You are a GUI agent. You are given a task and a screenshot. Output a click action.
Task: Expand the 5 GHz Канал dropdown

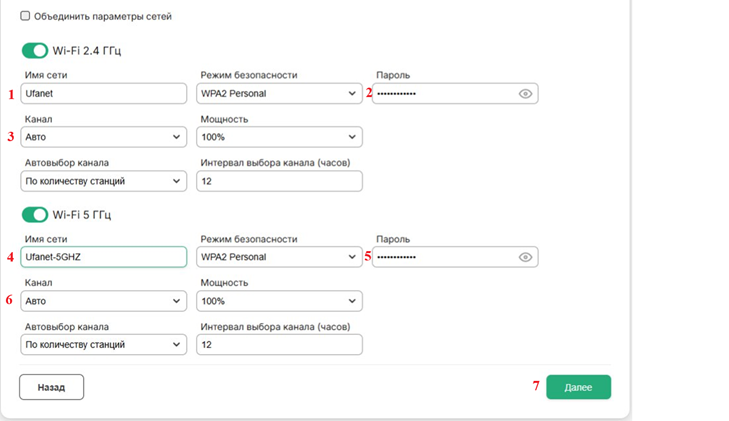104,301
